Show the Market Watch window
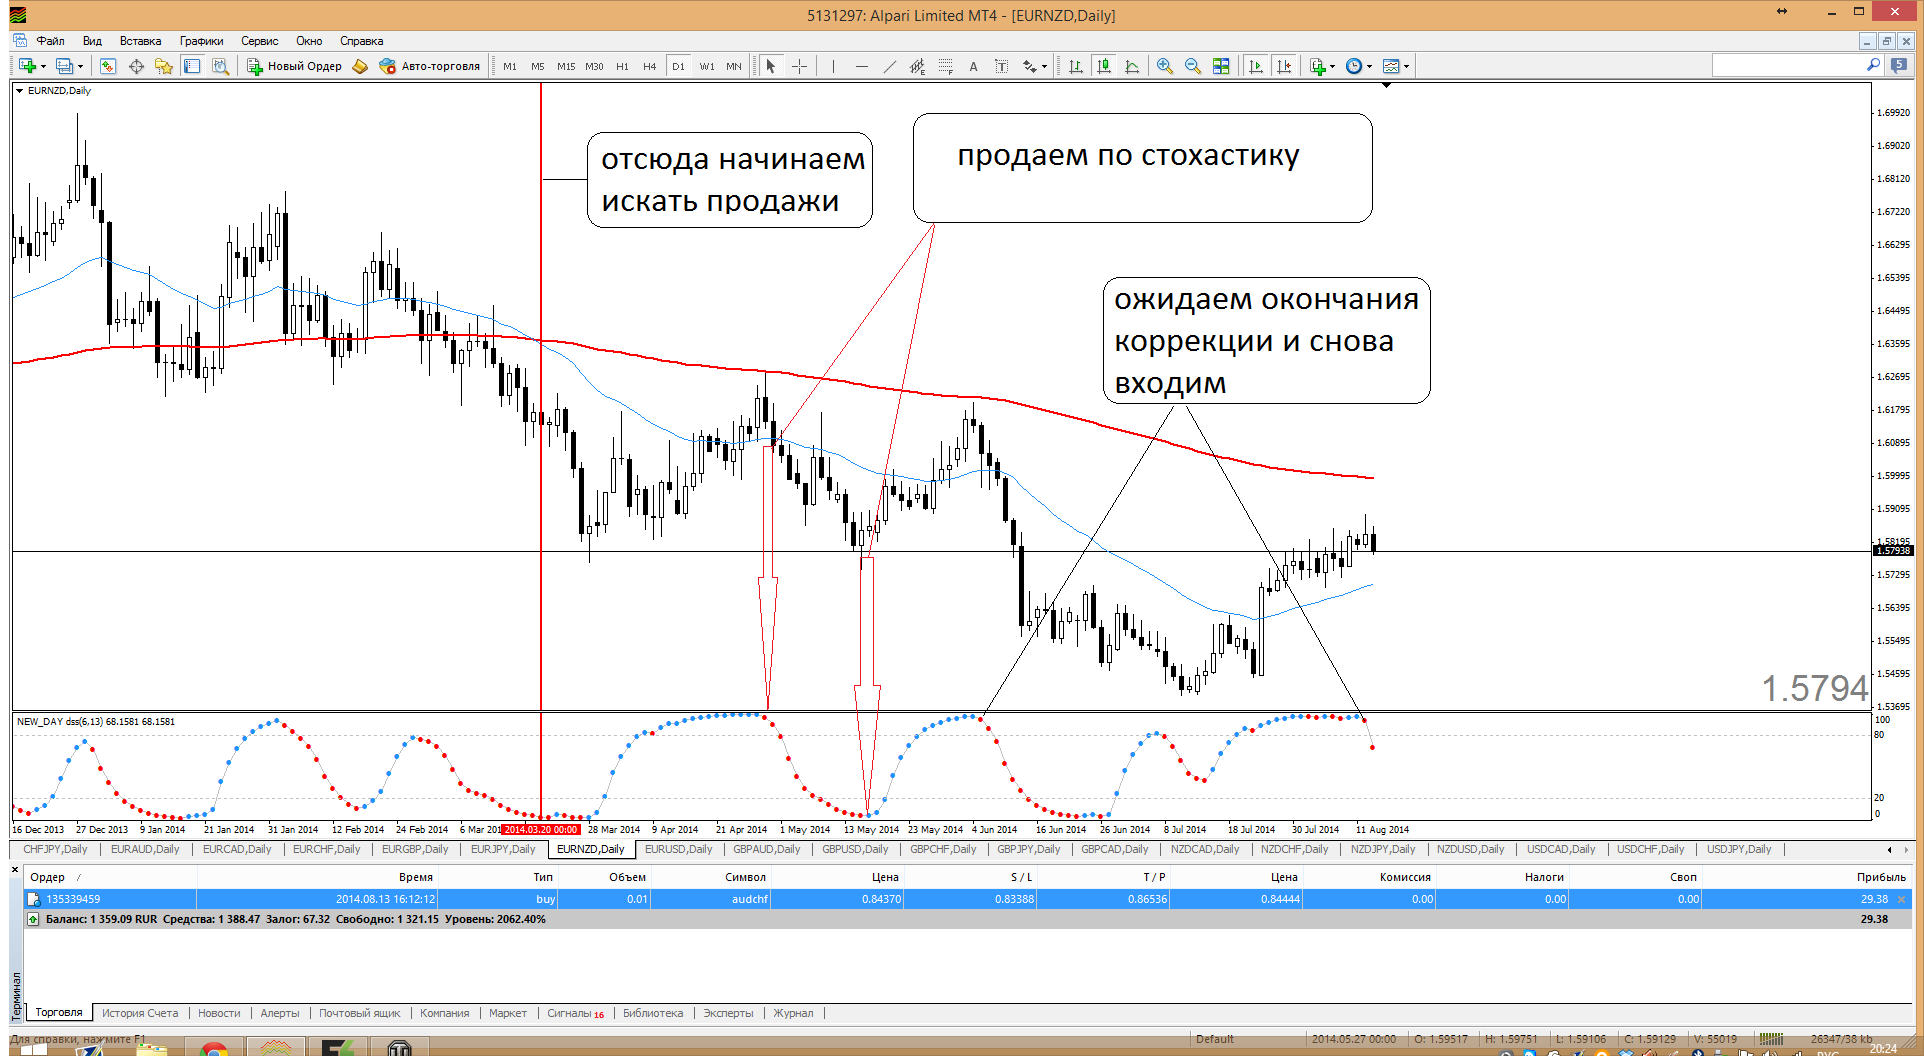This screenshot has width=1924, height=1056. [108, 66]
